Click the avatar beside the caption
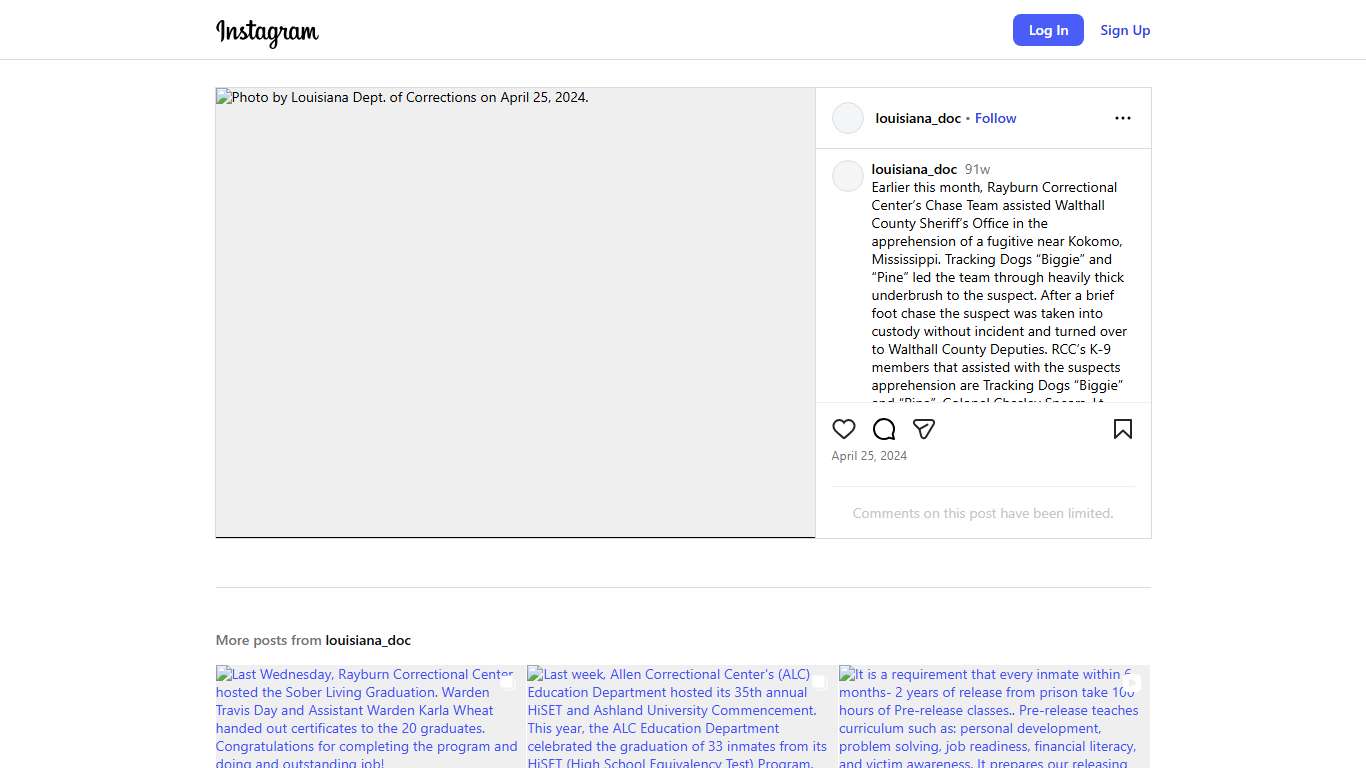This screenshot has height=768, width=1366. [x=848, y=176]
